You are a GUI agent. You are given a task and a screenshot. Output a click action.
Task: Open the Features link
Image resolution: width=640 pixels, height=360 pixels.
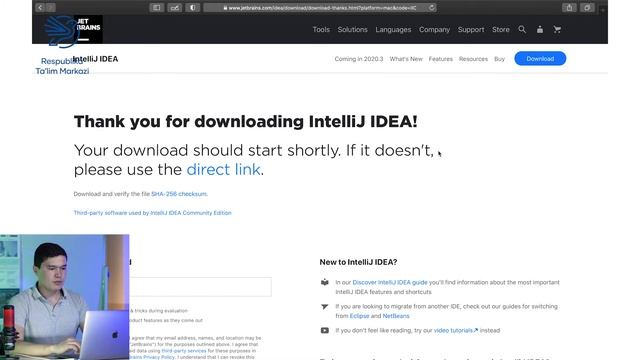441,59
